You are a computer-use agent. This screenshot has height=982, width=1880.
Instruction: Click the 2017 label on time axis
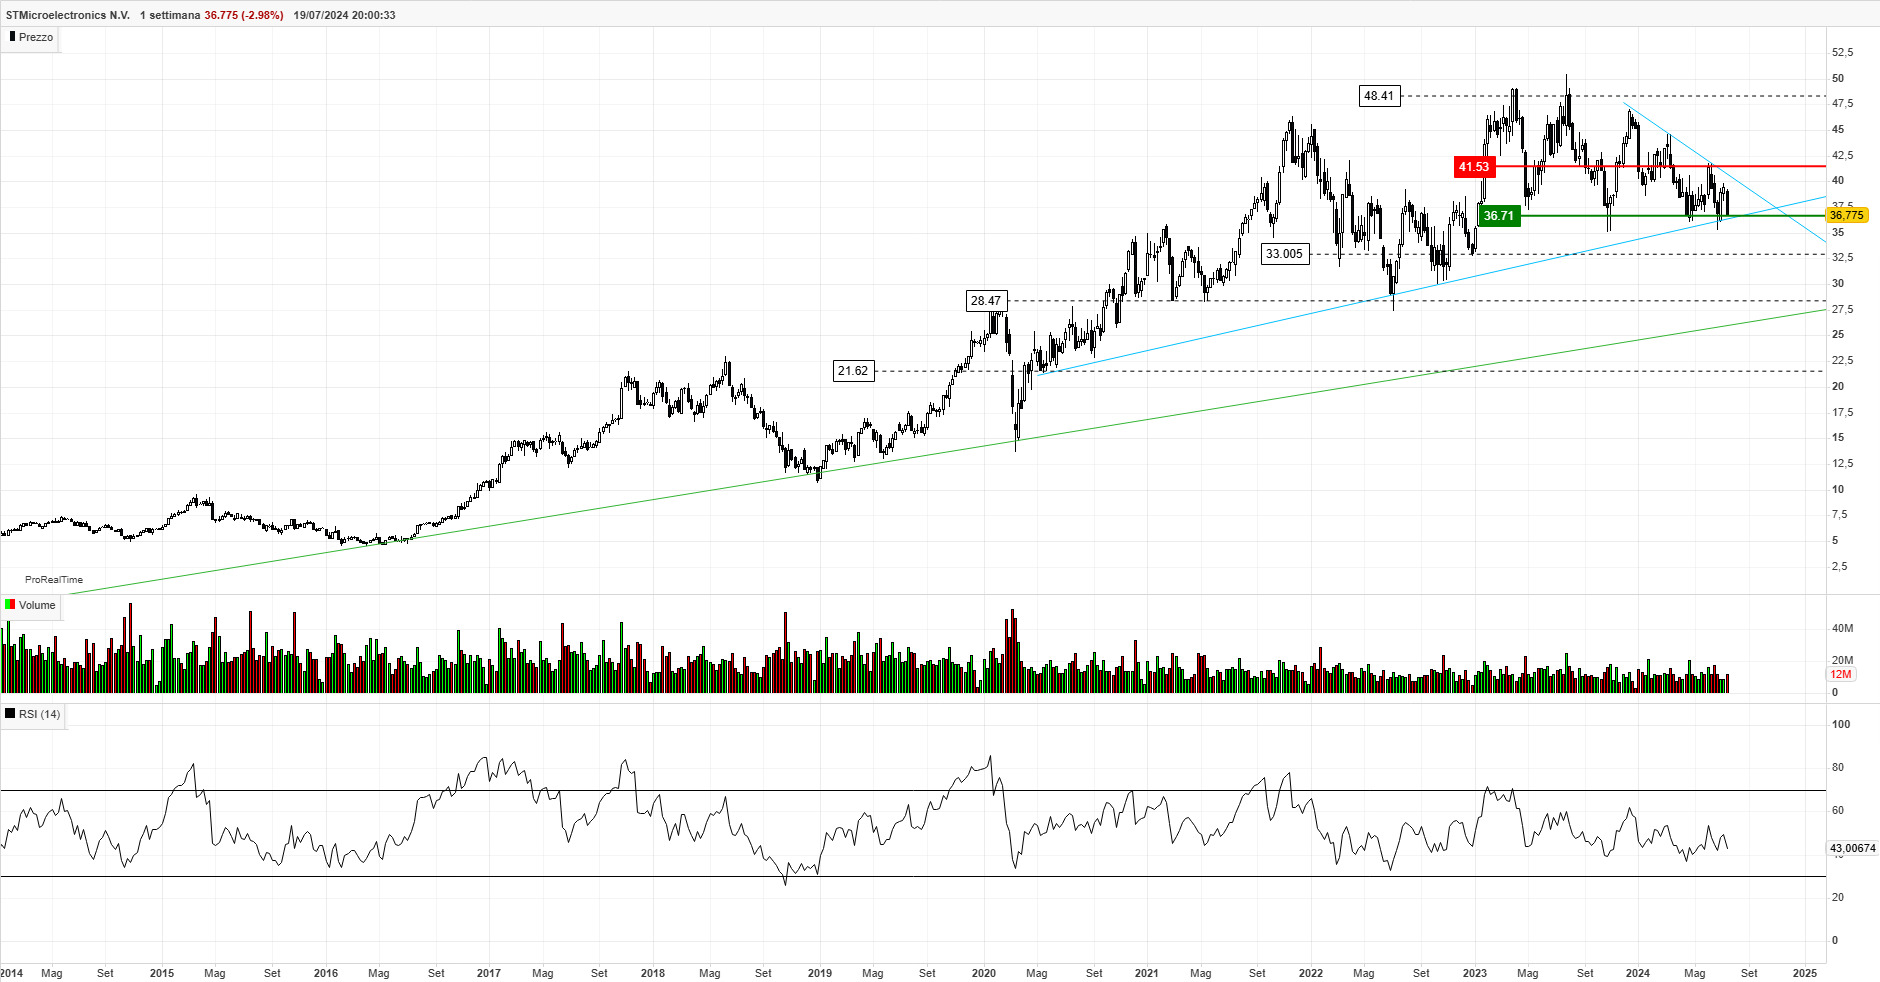(489, 973)
